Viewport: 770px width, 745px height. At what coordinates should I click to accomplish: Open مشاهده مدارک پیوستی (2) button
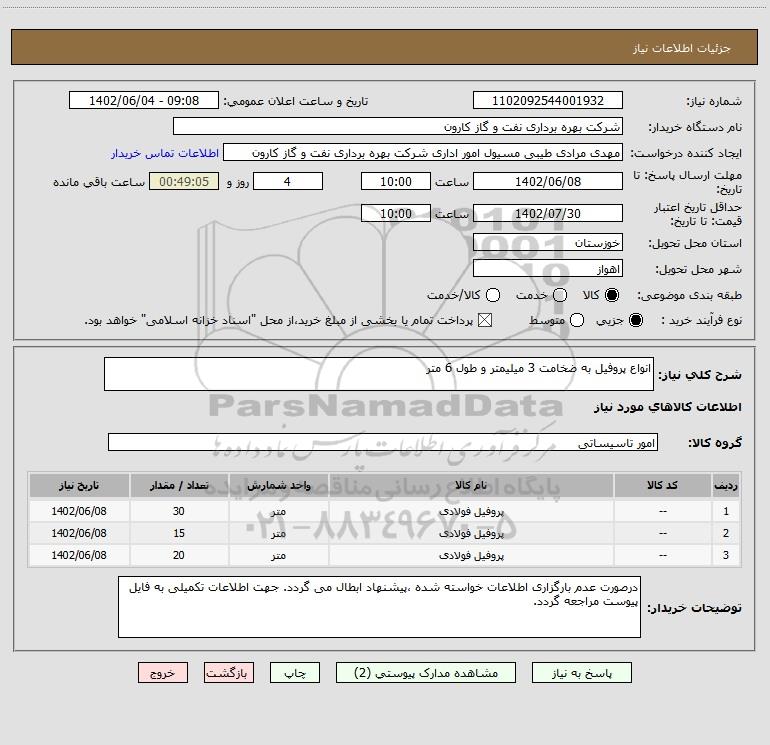pyautogui.click(x=426, y=672)
